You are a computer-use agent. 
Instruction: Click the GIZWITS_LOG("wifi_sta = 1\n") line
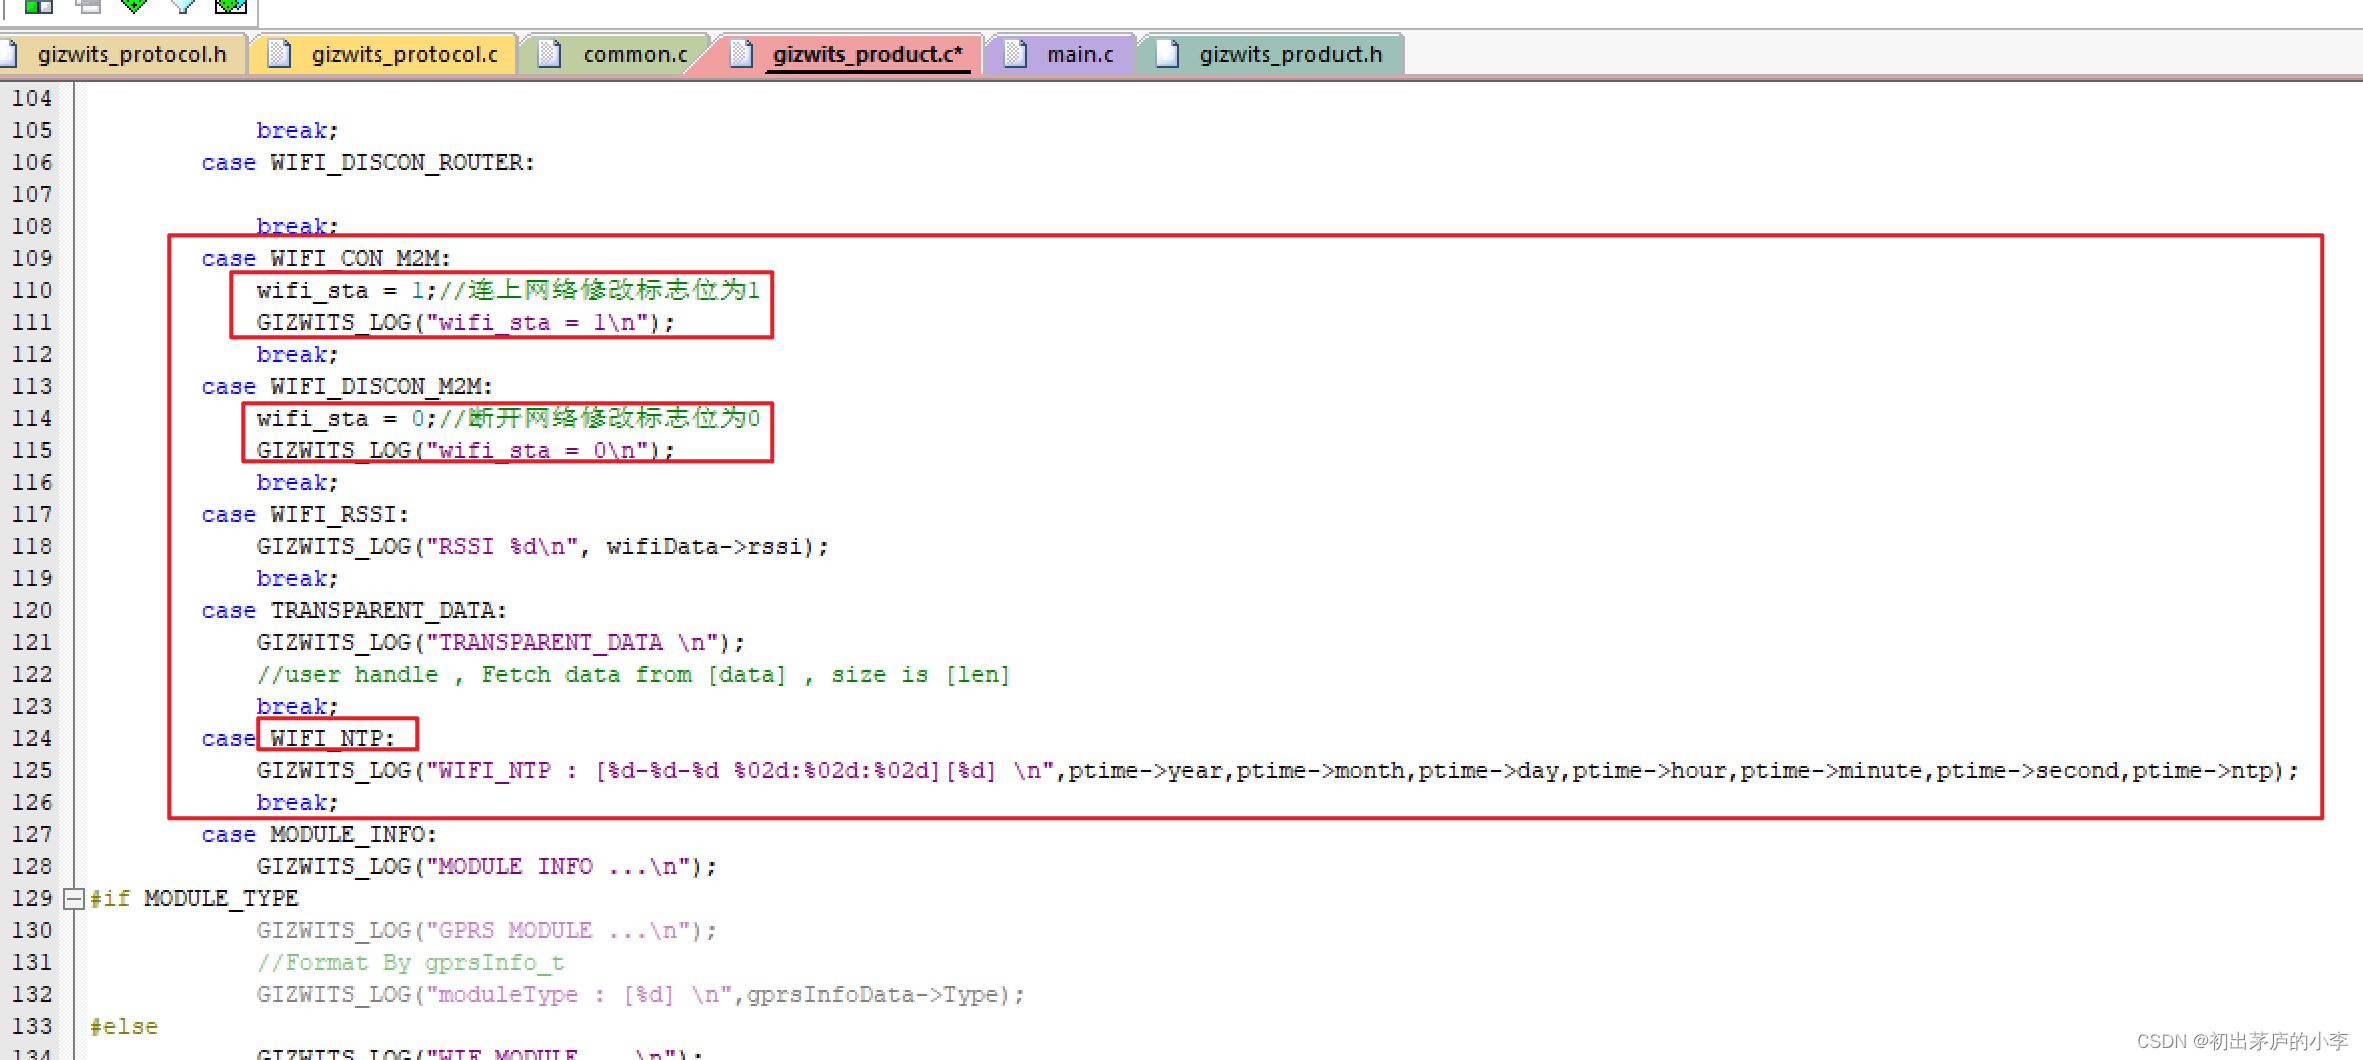click(466, 322)
